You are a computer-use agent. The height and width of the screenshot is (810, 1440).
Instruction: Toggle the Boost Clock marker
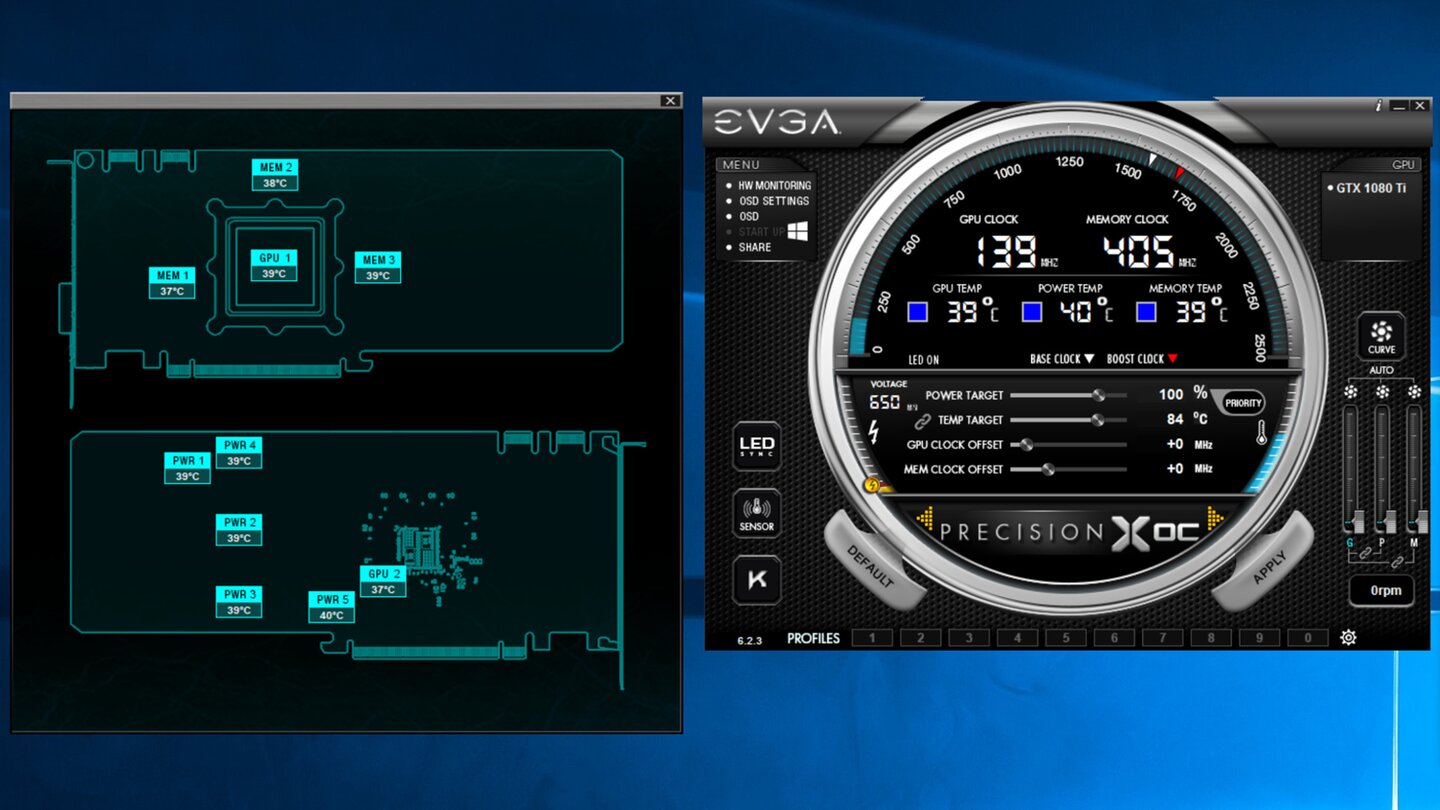pos(1142,359)
